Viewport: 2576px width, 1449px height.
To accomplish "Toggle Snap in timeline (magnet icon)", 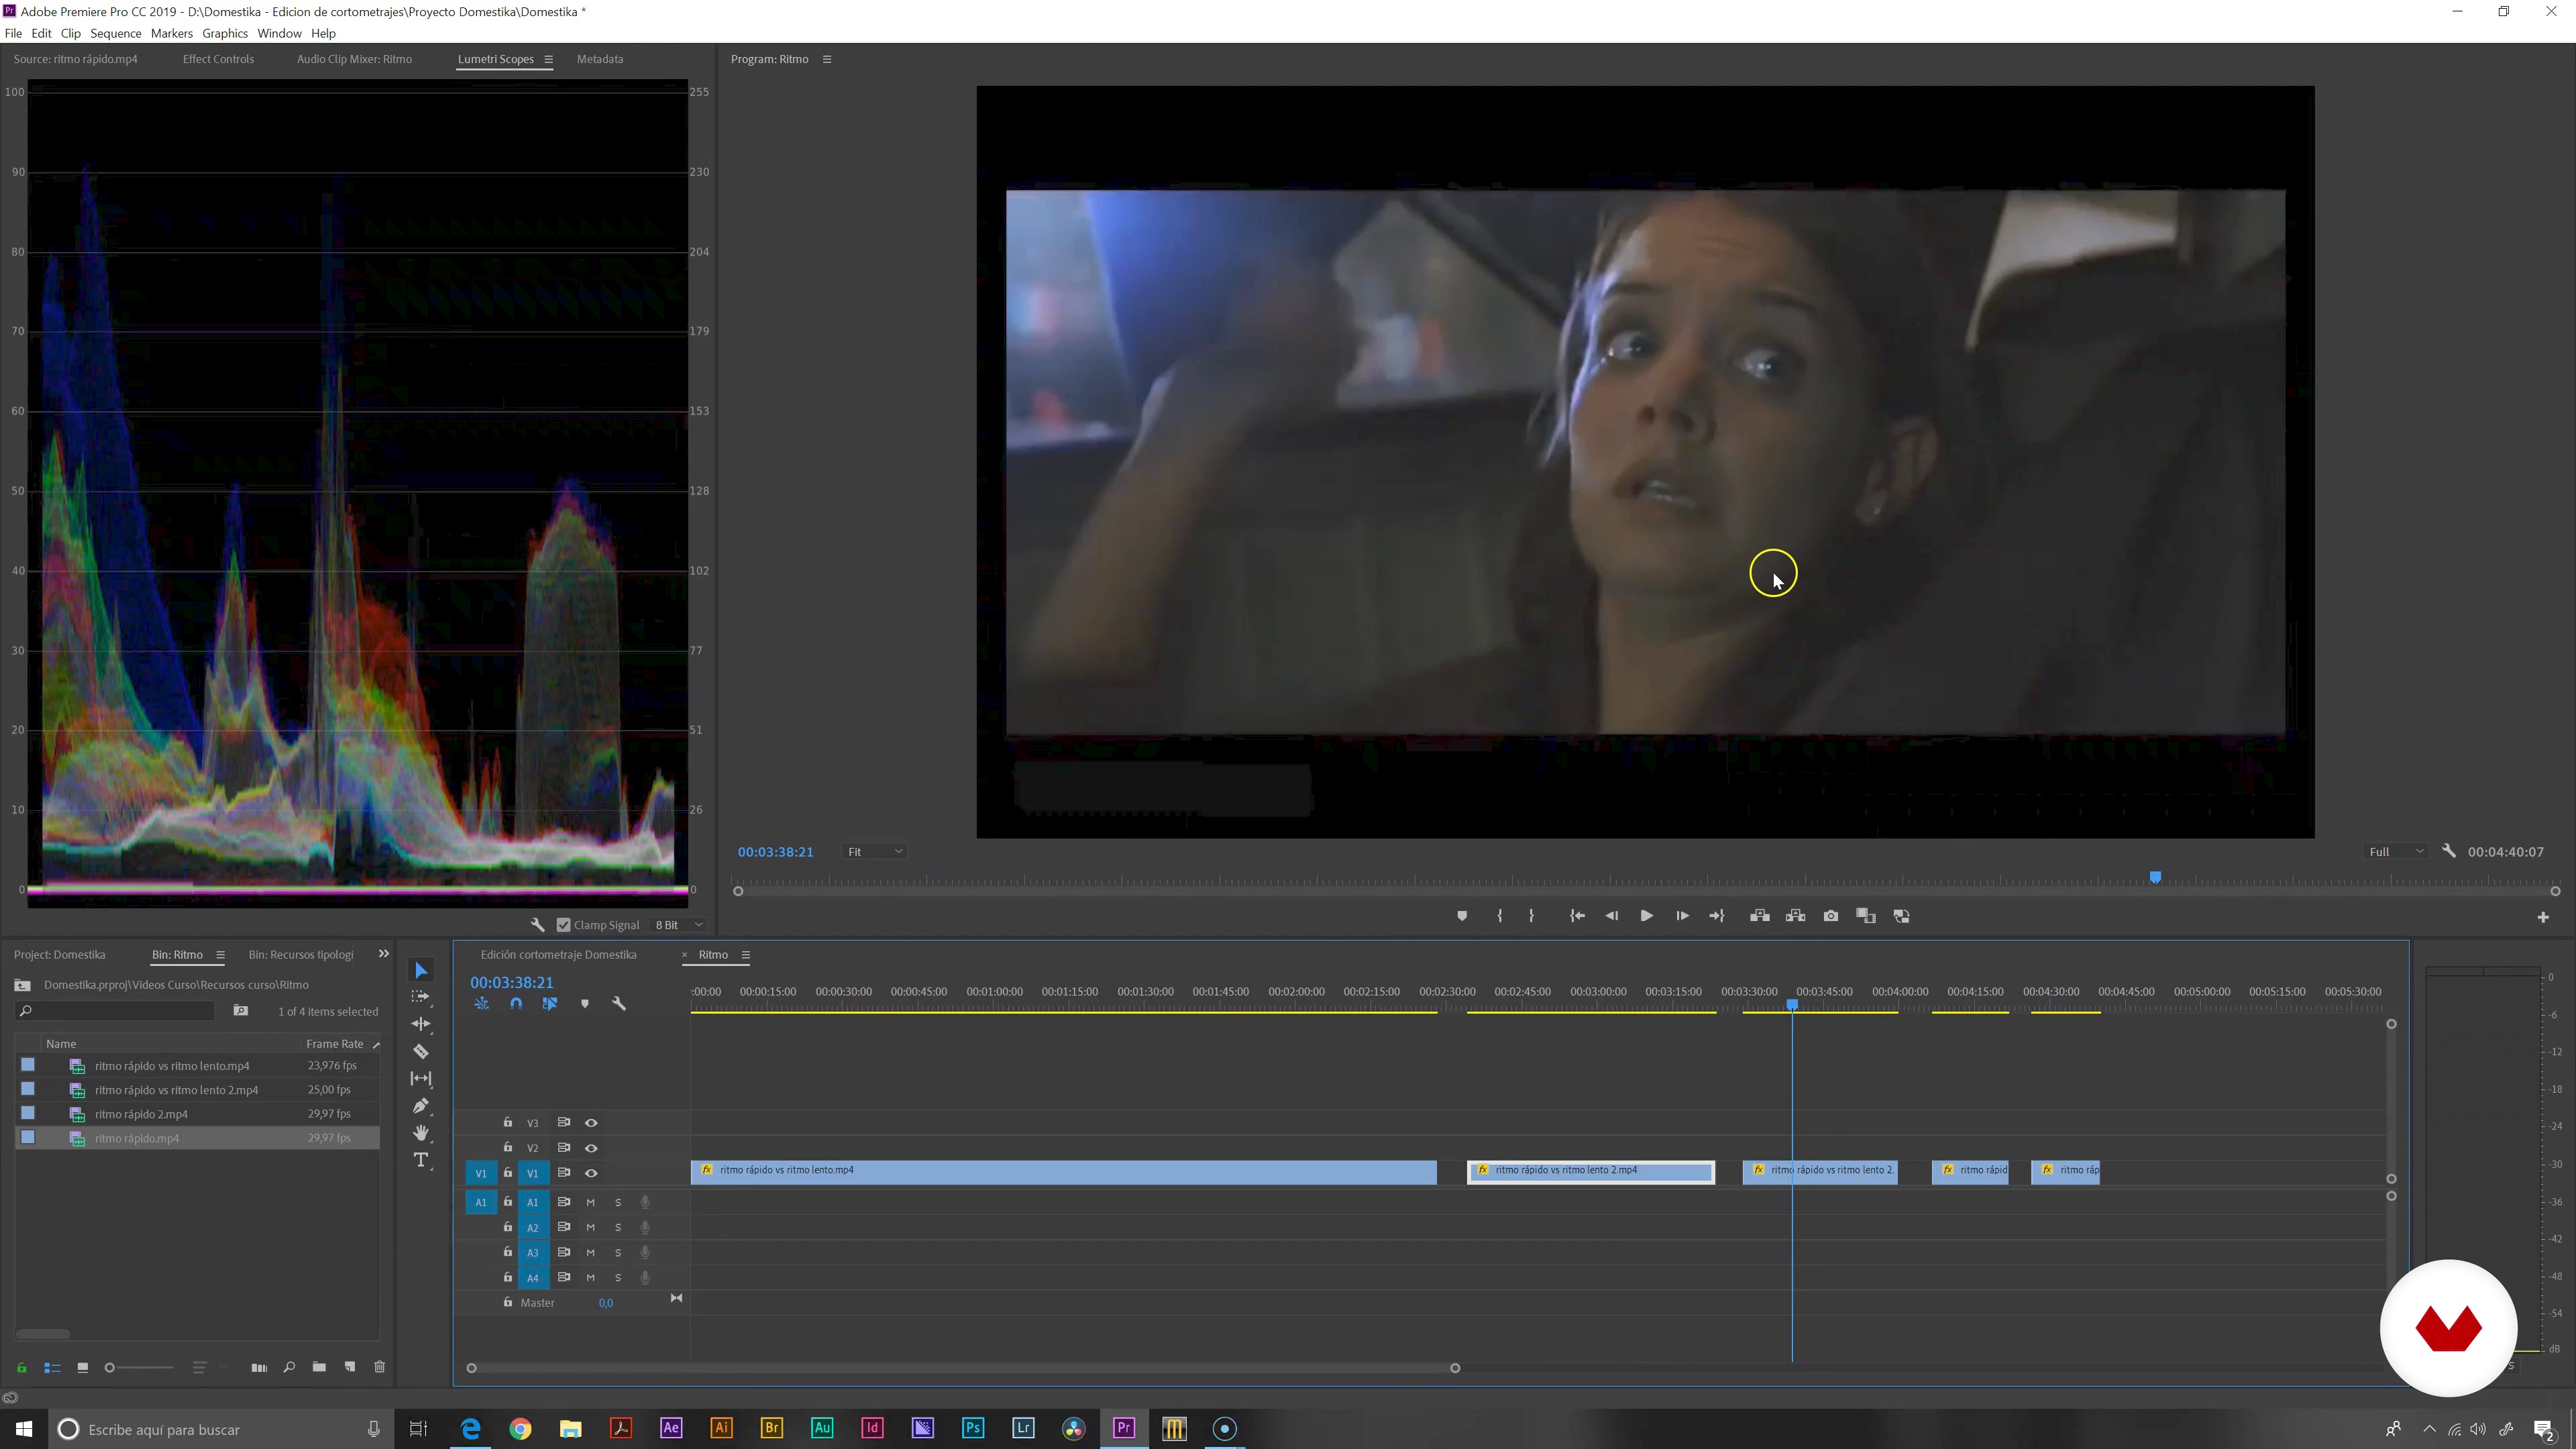I will pyautogui.click(x=516, y=1004).
